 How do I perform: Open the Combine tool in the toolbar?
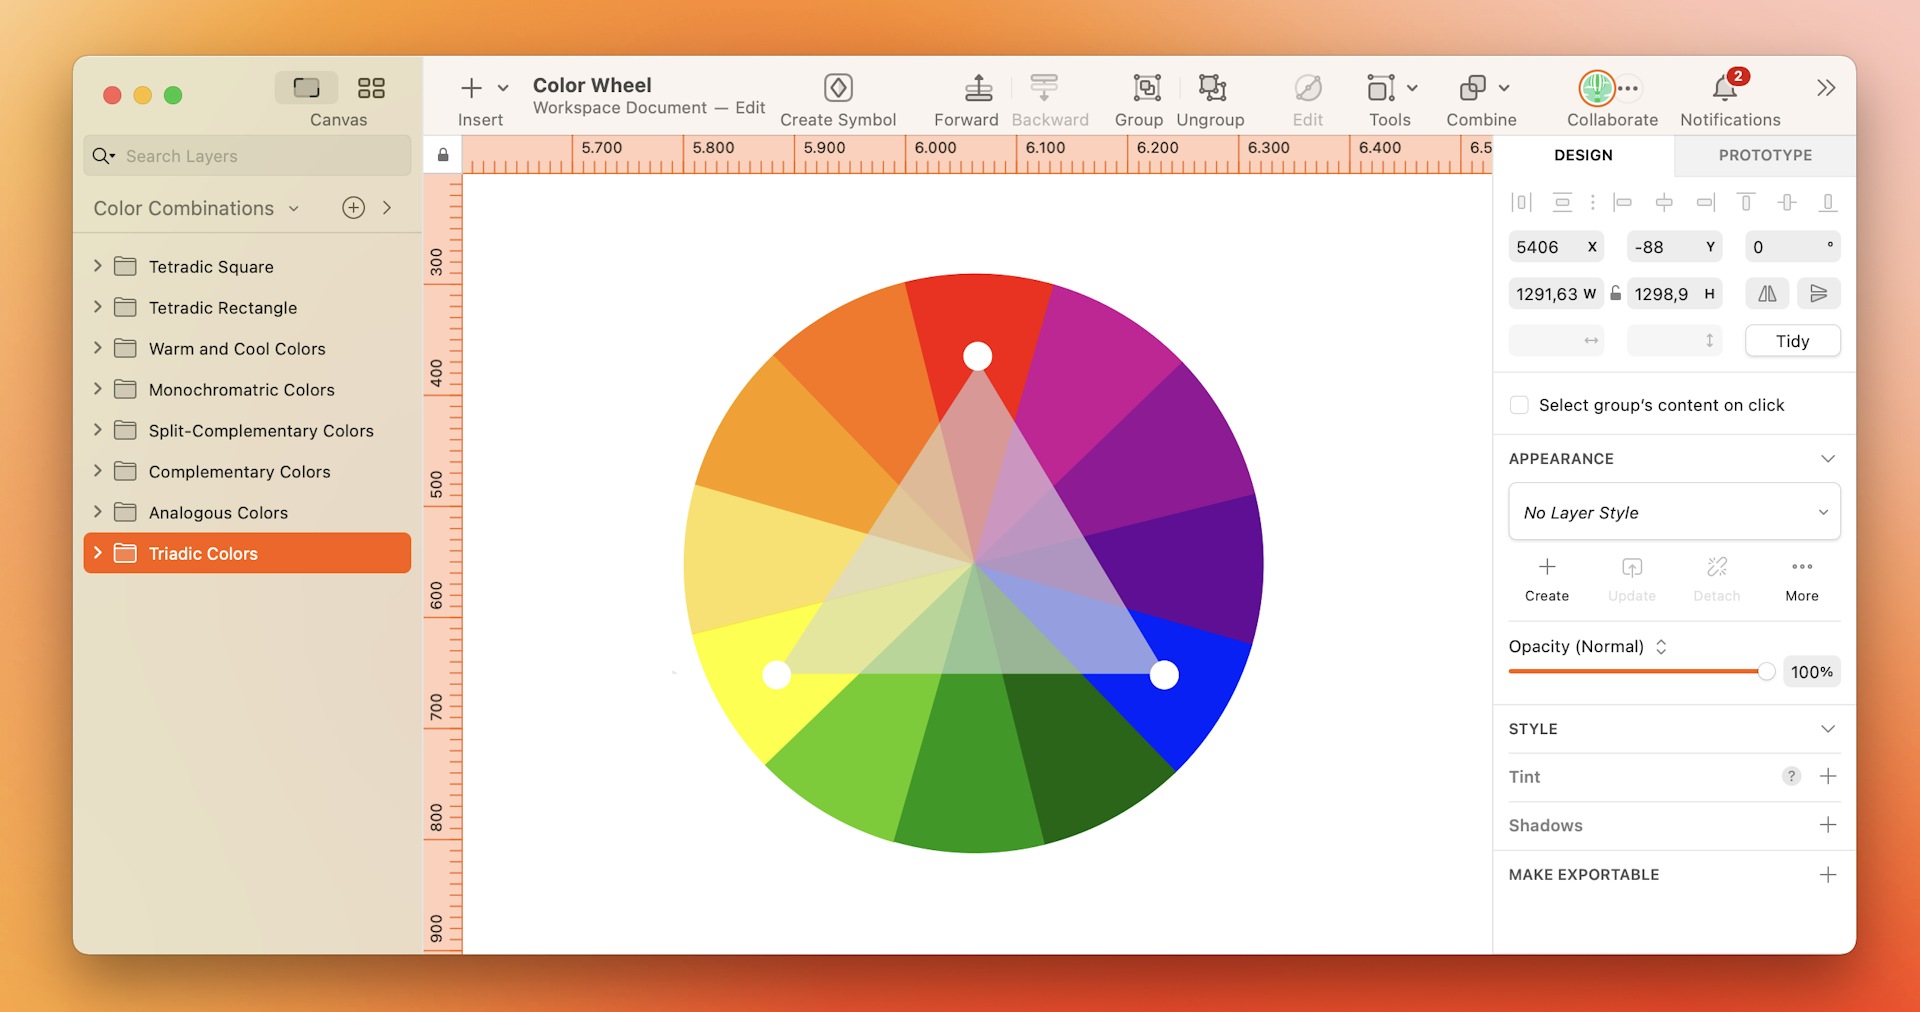click(x=1478, y=88)
